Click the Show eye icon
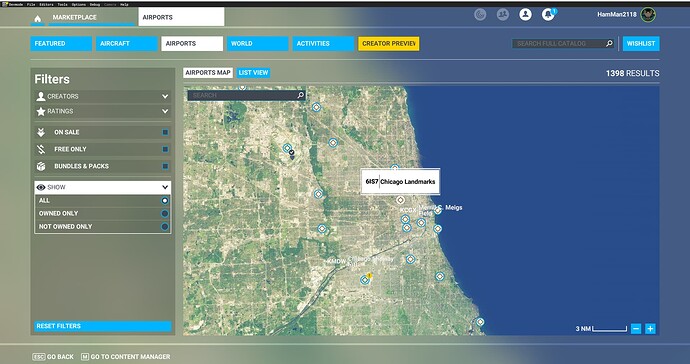This screenshot has width=690, height=364. click(41, 188)
